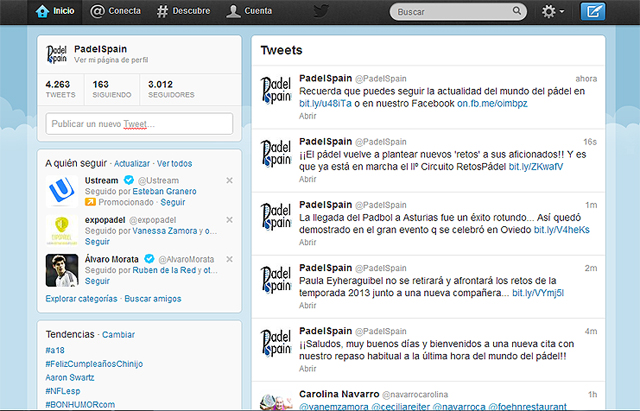Click the search magnifier icon

[516, 11]
